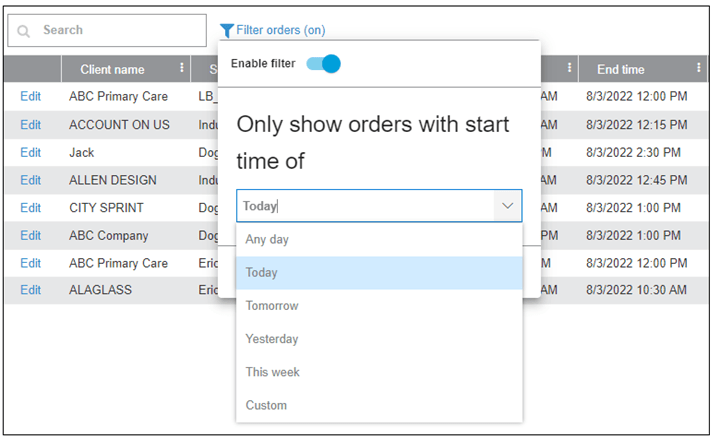The image size is (720, 439).
Task: Click the search magnifier icon
Action: (x=24, y=31)
